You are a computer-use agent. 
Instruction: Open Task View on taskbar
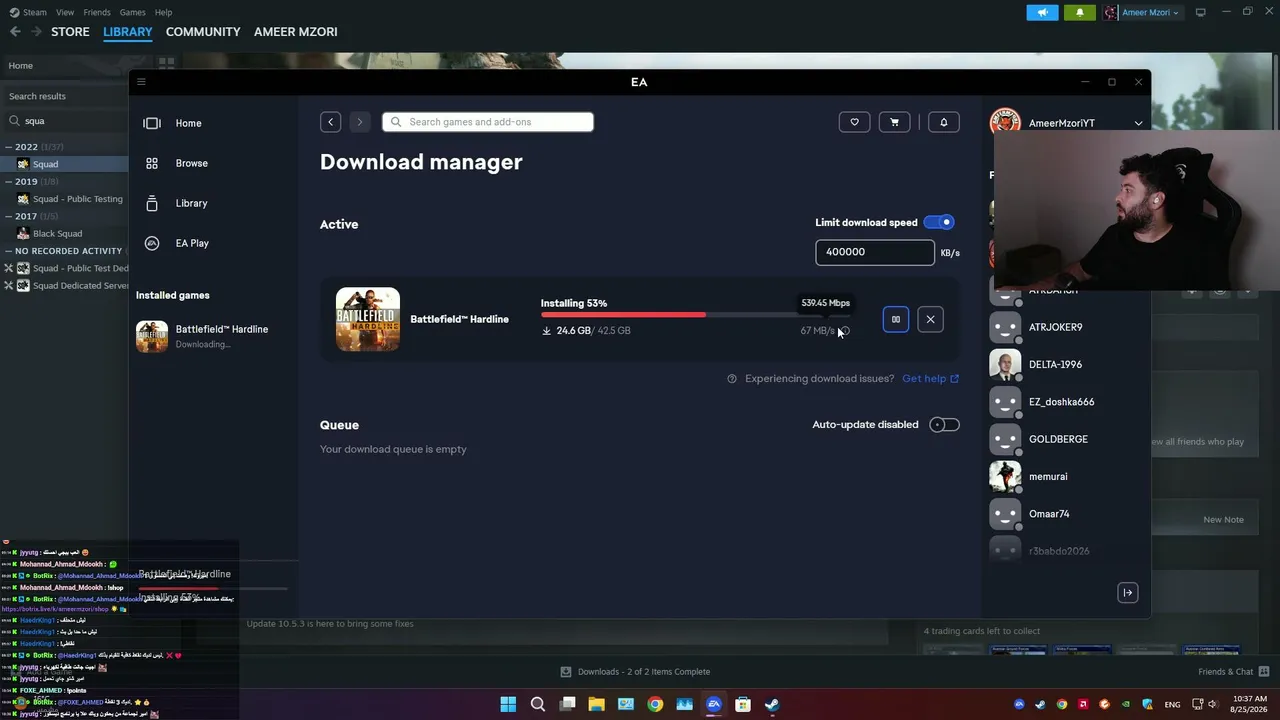pos(567,704)
